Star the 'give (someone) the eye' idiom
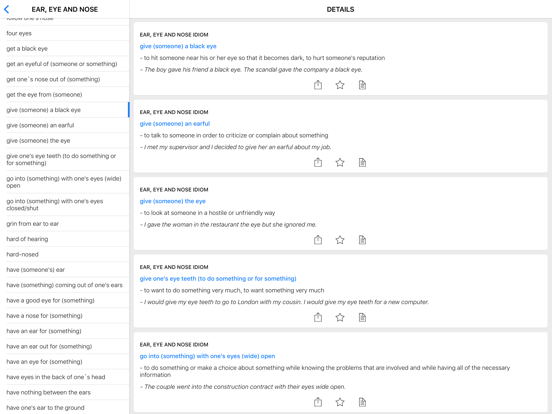This screenshot has height=414, width=552. coord(340,240)
